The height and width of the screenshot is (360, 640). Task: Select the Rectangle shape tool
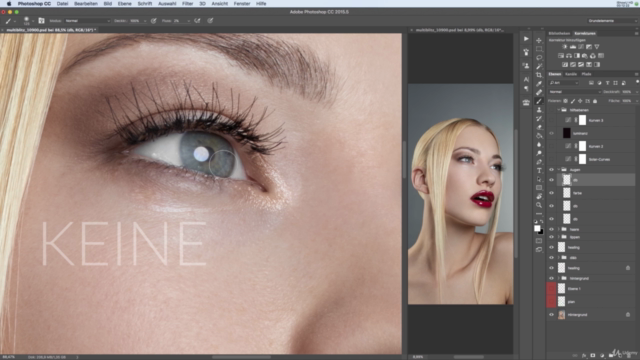click(539, 188)
